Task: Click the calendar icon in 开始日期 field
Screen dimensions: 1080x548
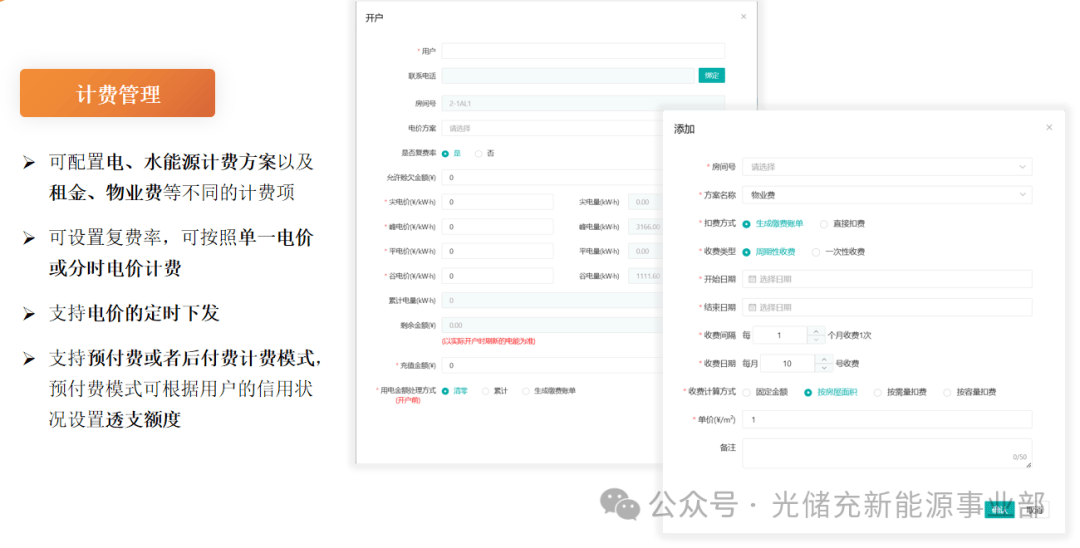Action: click(x=752, y=280)
